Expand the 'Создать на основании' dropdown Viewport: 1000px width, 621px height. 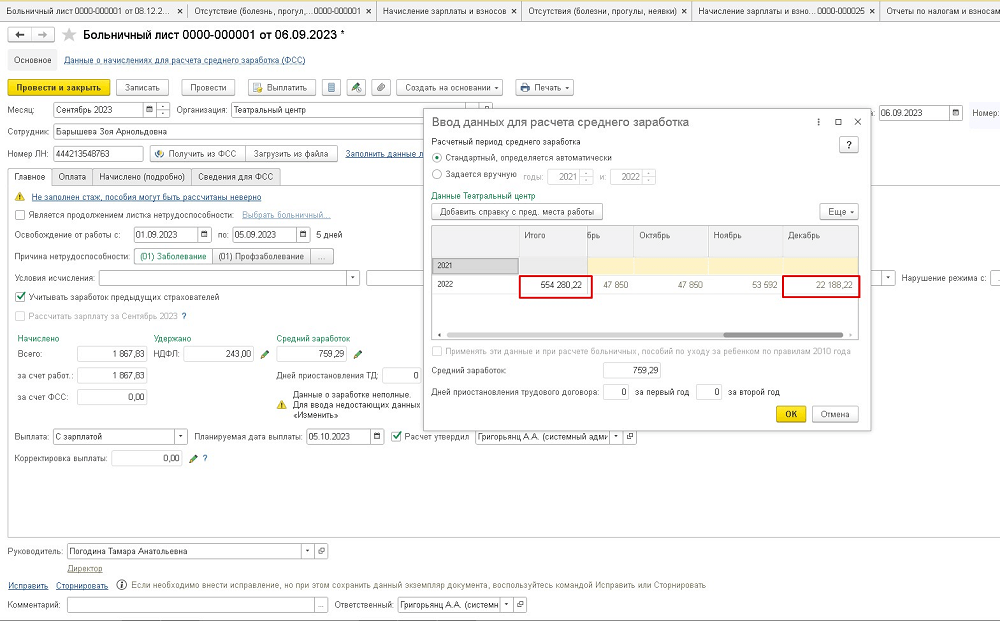click(x=448, y=88)
